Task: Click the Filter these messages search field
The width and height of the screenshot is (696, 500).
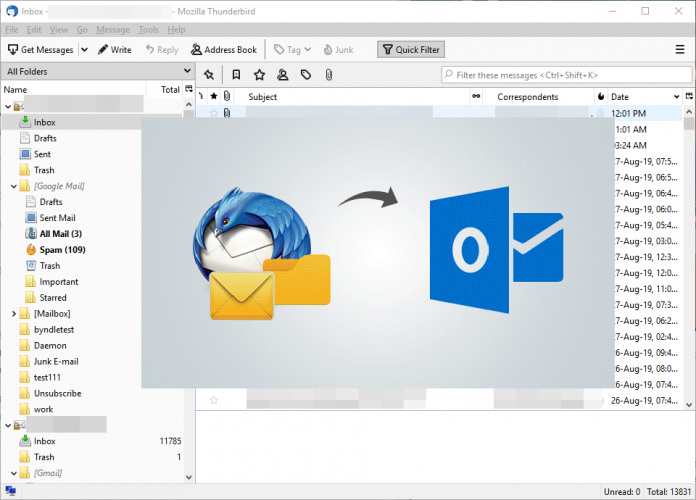Action: (x=566, y=75)
